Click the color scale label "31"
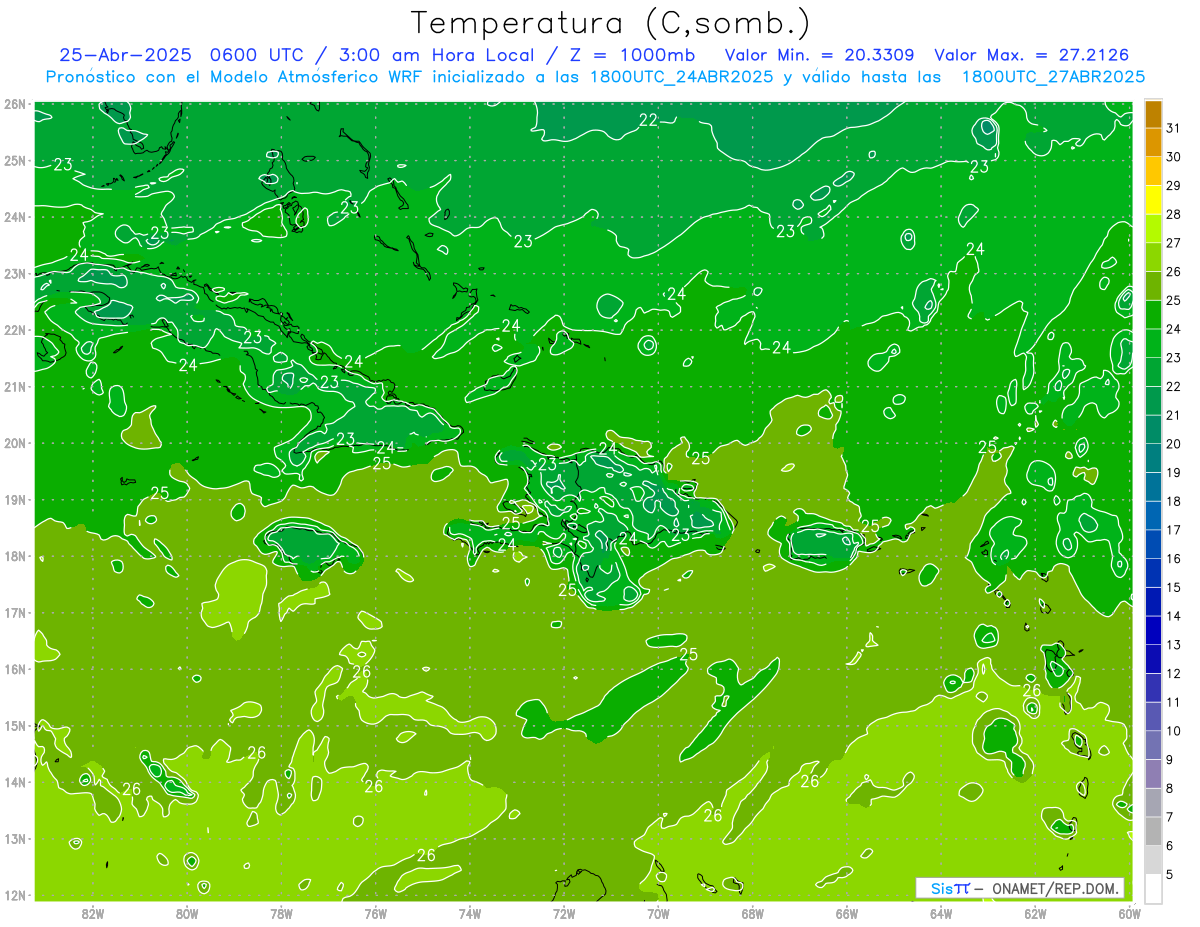The height and width of the screenshot is (927, 1200). tap(1174, 128)
